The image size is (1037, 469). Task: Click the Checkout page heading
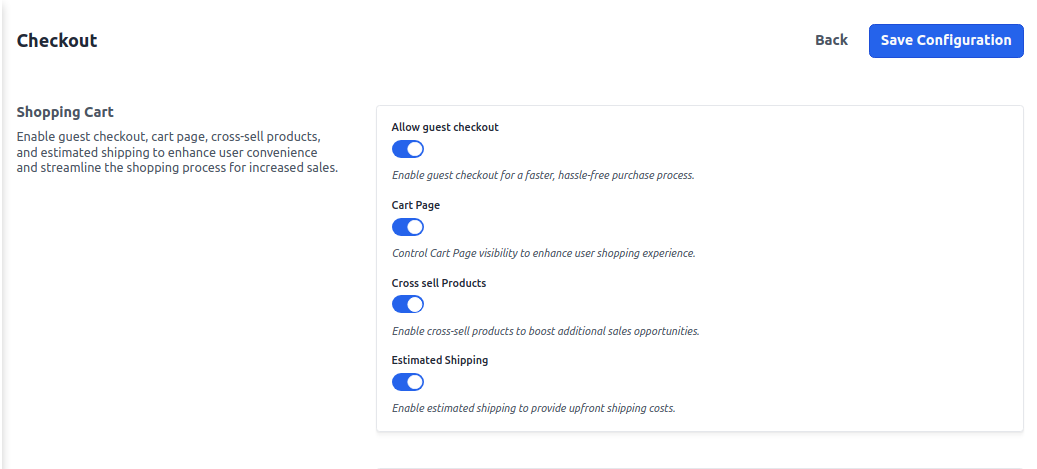click(57, 41)
